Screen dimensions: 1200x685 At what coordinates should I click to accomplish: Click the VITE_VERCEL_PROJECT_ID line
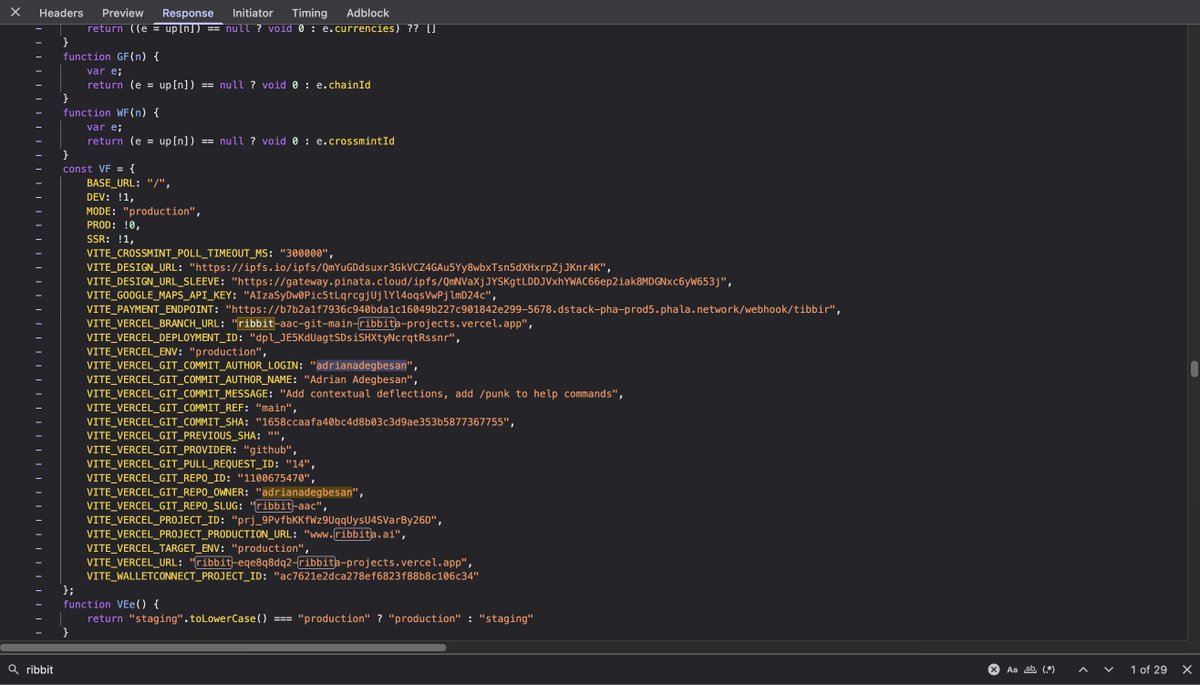tap(264, 519)
